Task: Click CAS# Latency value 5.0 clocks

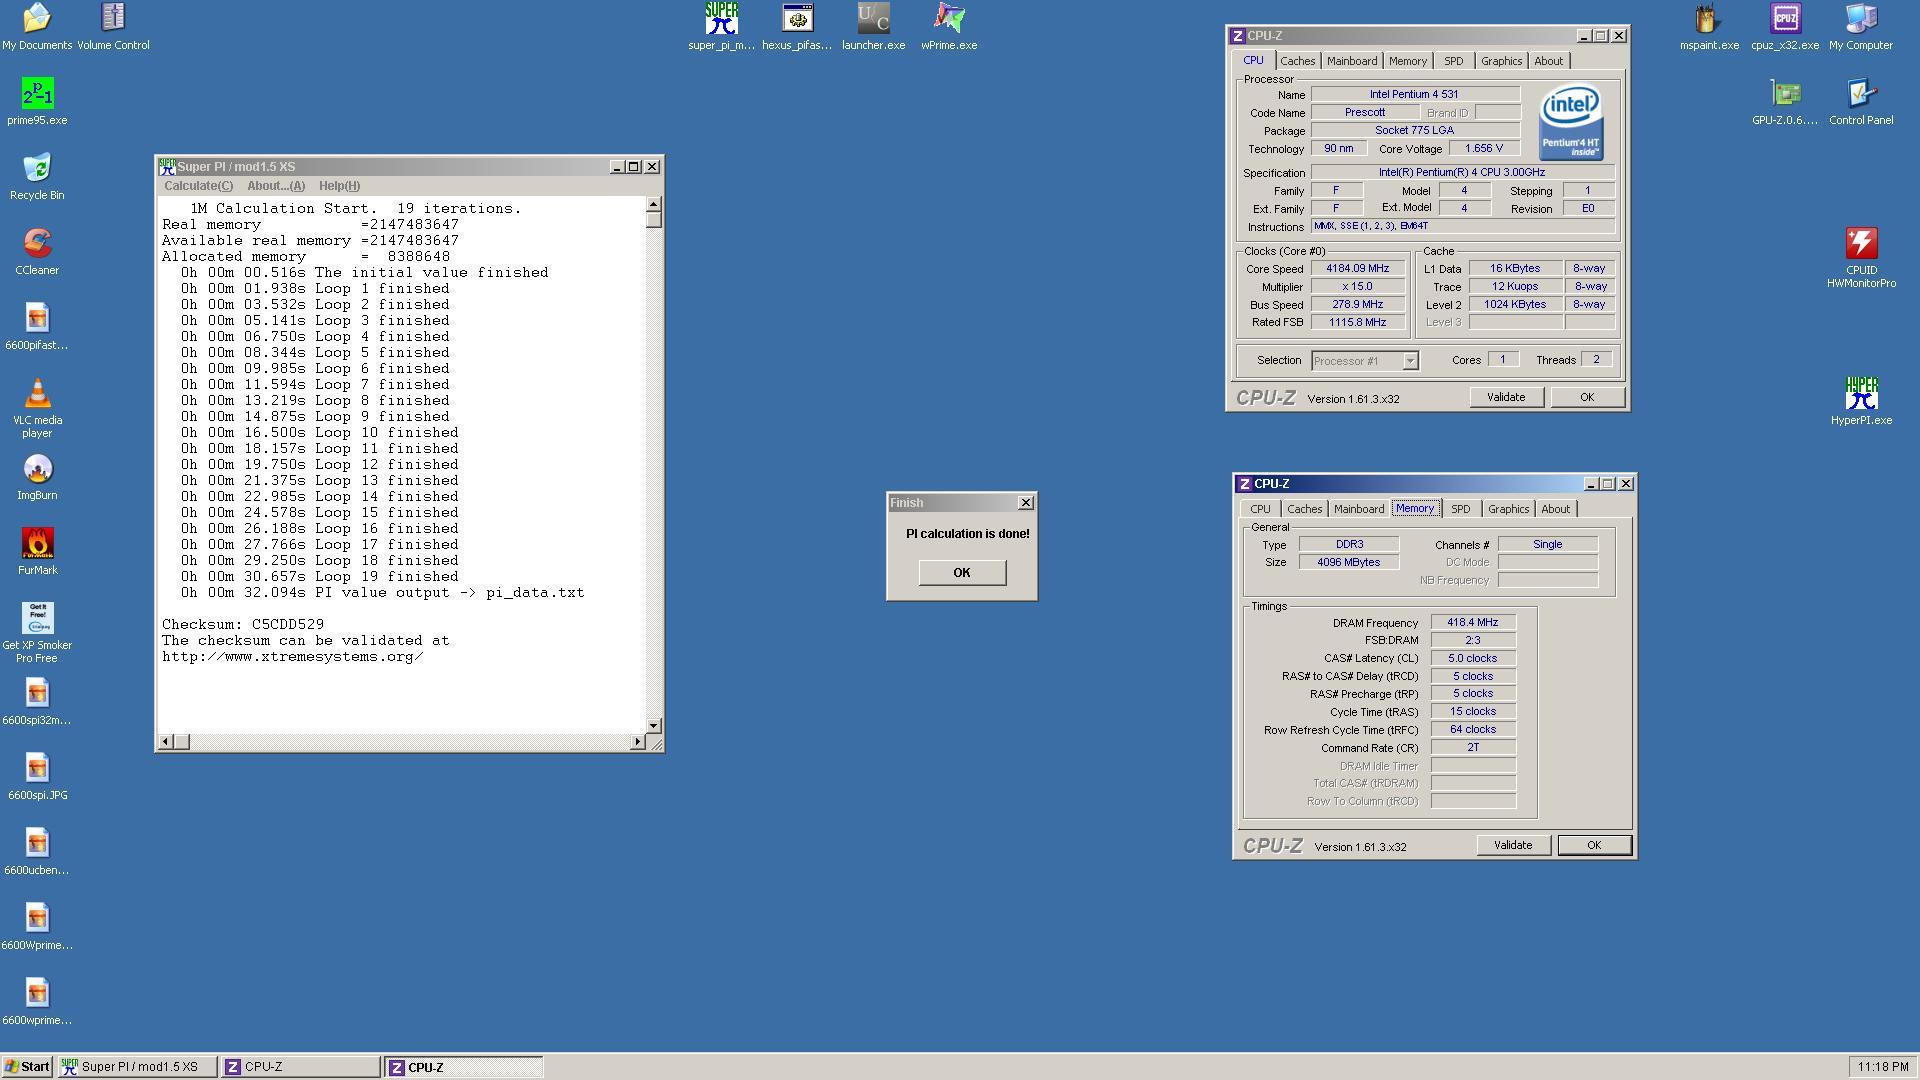Action: pyautogui.click(x=1473, y=659)
